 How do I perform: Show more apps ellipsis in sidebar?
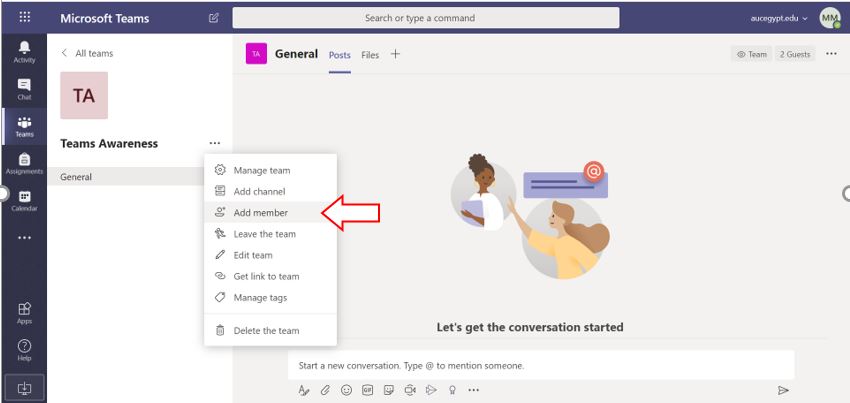point(24,238)
